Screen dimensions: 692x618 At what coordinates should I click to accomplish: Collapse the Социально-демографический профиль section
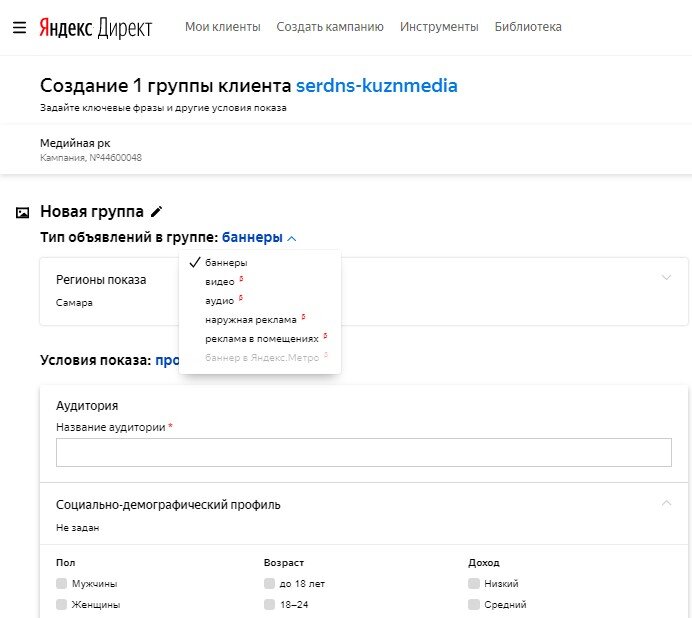pos(666,503)
